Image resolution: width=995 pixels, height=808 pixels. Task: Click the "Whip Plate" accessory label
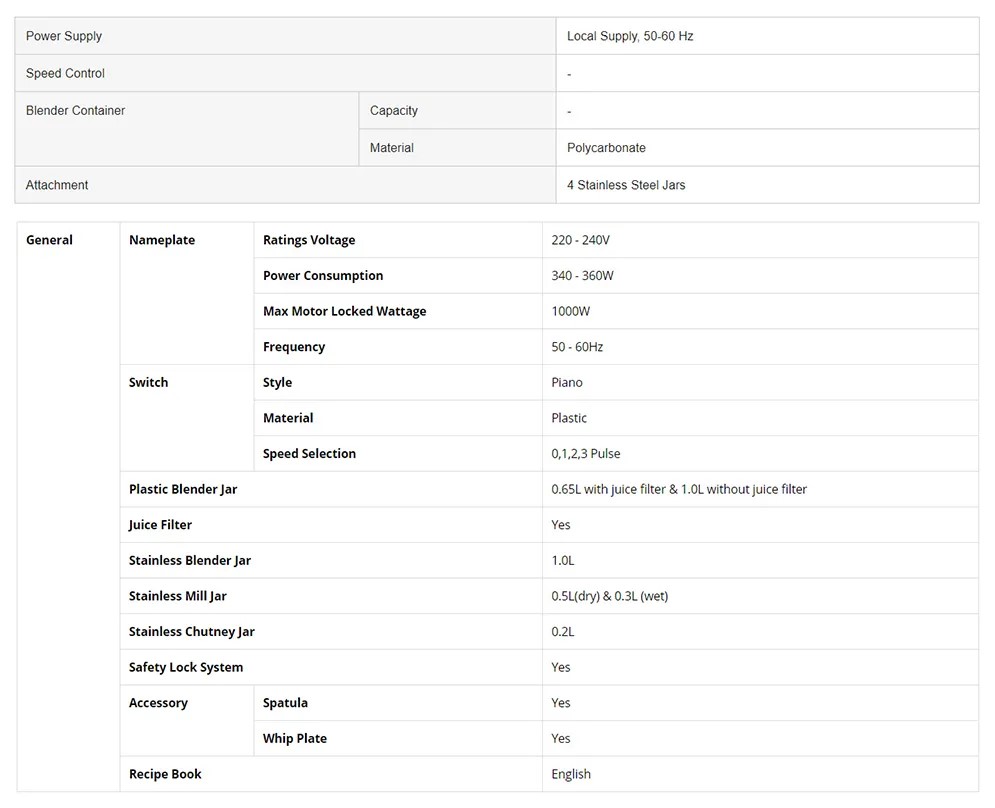click(x=295, y=739)
